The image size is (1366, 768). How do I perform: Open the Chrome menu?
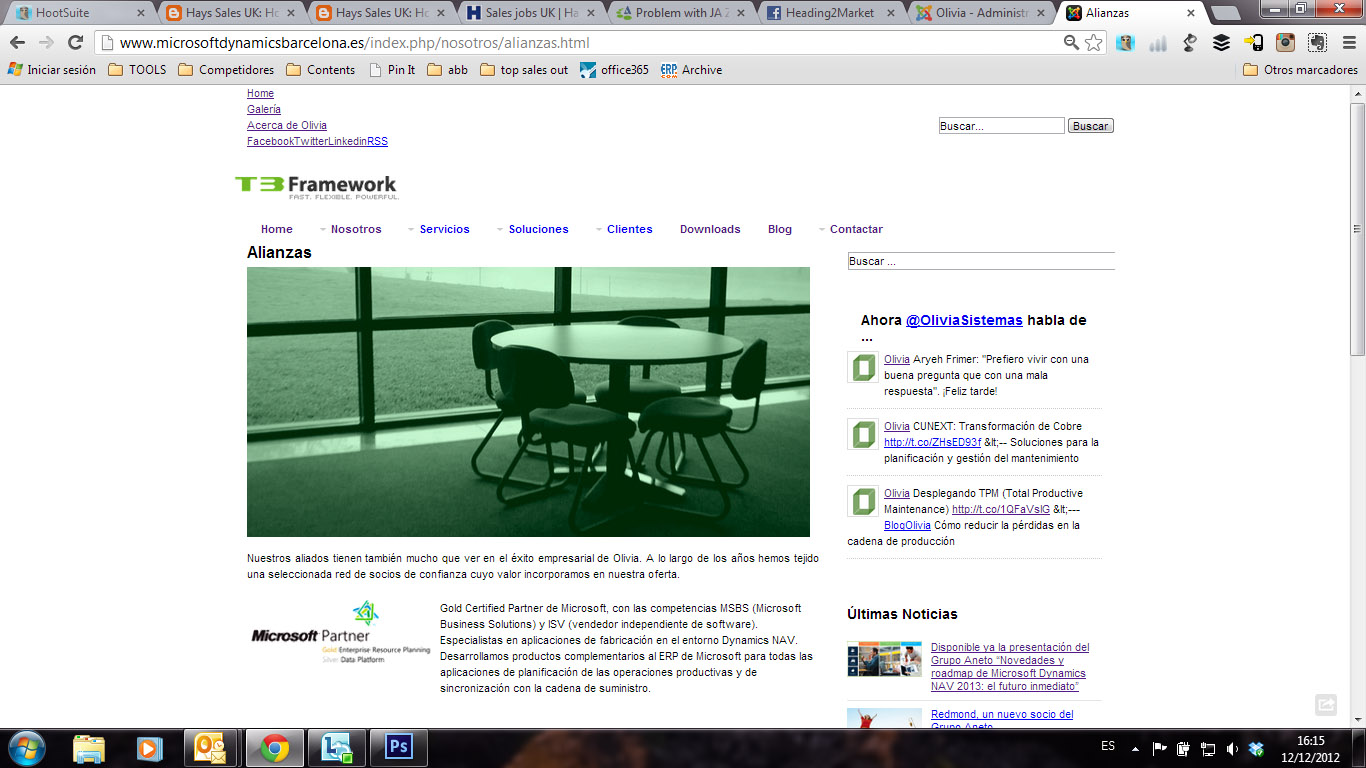[1347, 43]
